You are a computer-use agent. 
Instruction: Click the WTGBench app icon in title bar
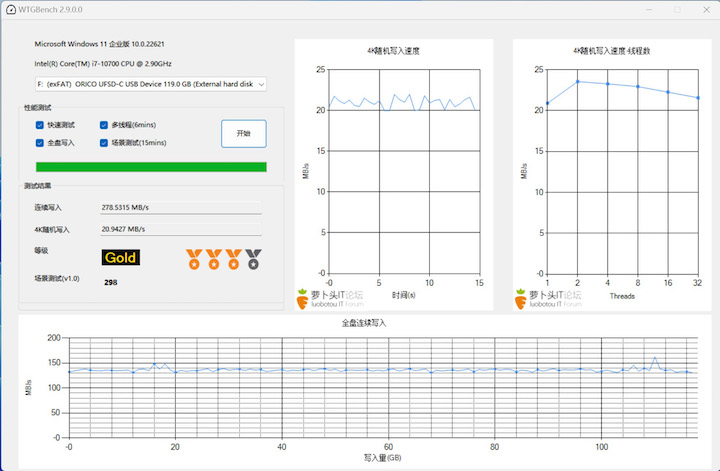pos(9,9)
